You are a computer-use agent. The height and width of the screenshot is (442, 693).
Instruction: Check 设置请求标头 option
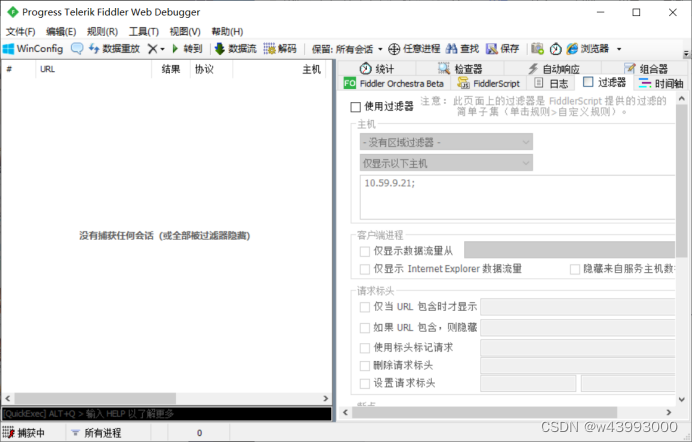[x=365, y=384]
